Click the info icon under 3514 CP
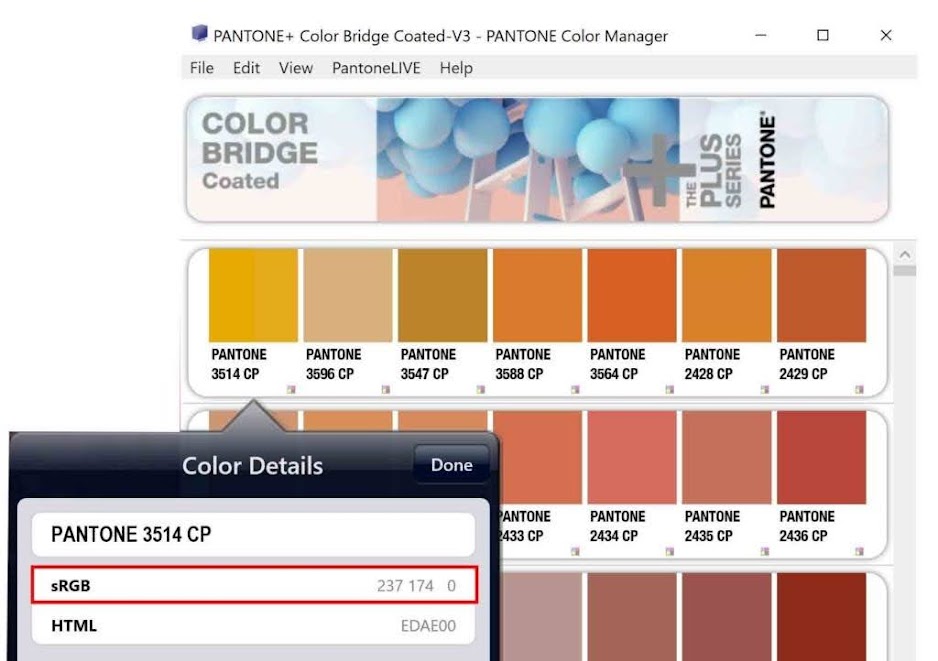Image resolution: width=938 pixels, height=661 pixels. coord(291,389)
